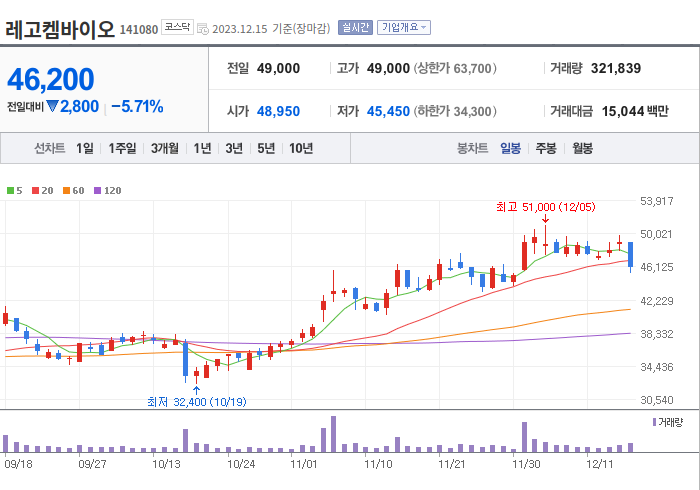
Task: Open the 기업개요 dropdown
Action: [x=404, y=28]
